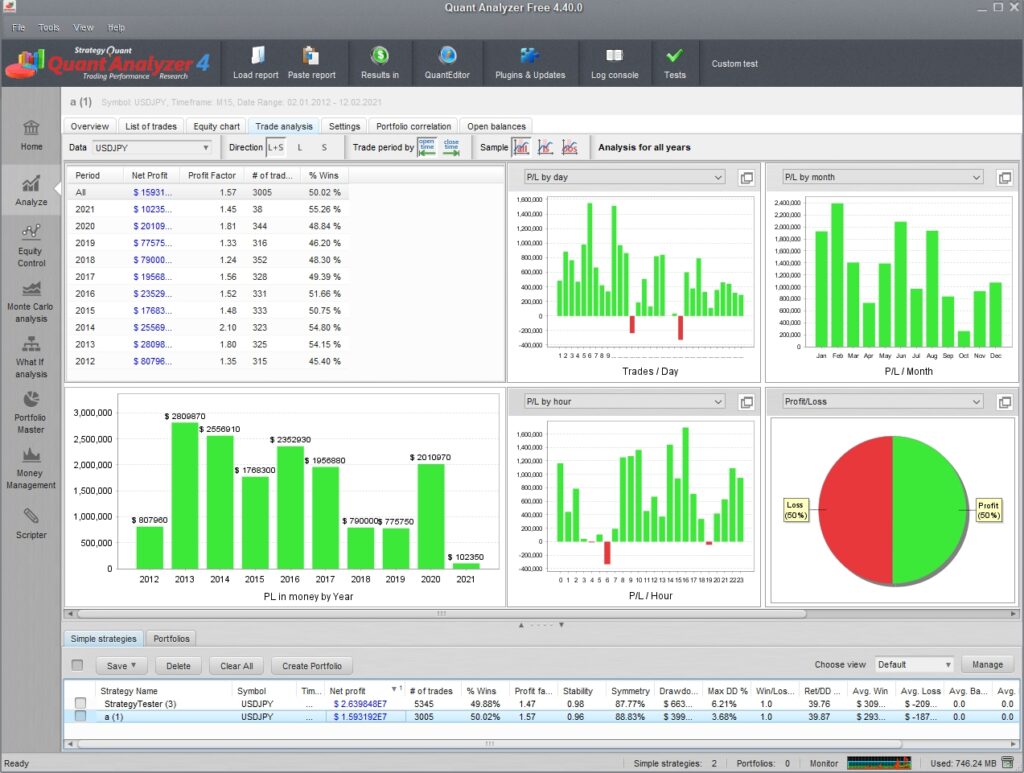1024x773 pixels.
Task: Select the first Sample chart icon
Action: click(521, 147)
